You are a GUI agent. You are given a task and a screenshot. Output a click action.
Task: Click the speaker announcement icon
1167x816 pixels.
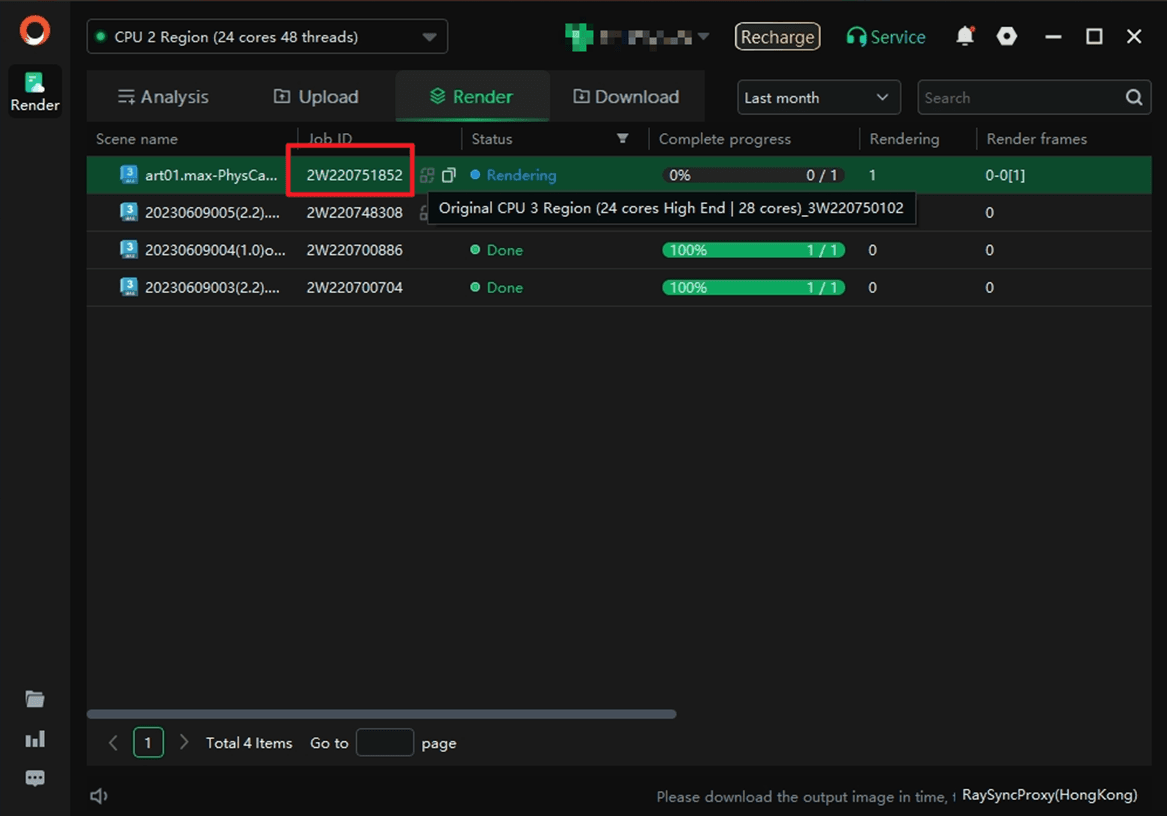click(99, 796)
